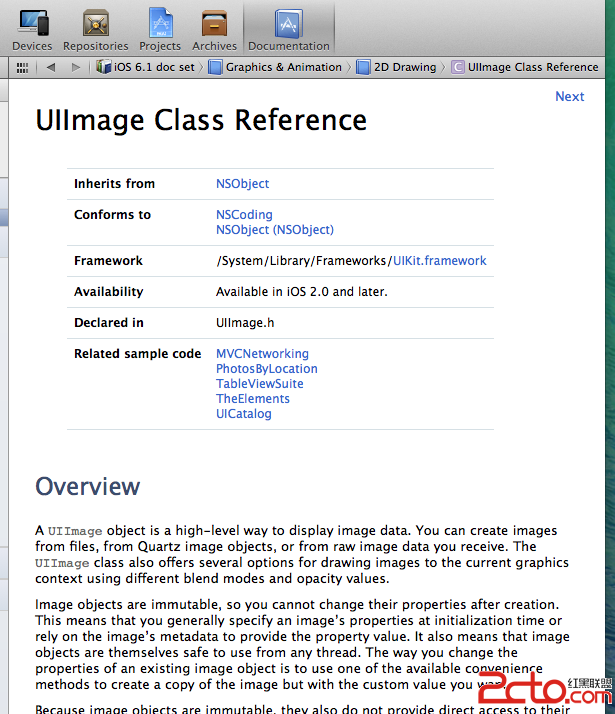The width and height of the screenshot is (615, 714).
Task: Go forward with the right arrow
Action: pyautogui.click(x=76, y=67)
